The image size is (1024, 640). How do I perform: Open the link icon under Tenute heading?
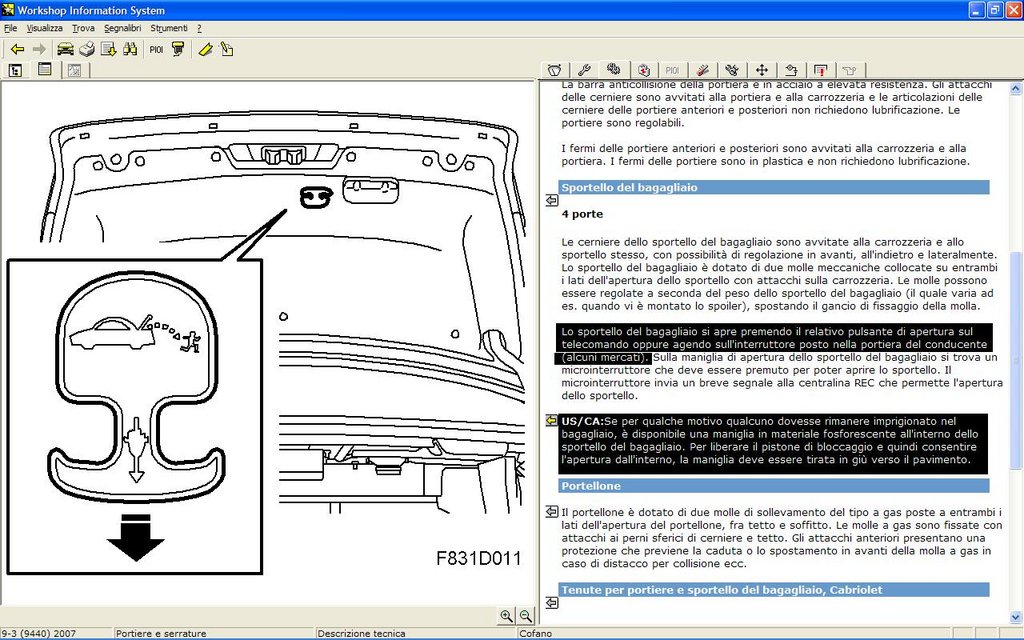552,603
